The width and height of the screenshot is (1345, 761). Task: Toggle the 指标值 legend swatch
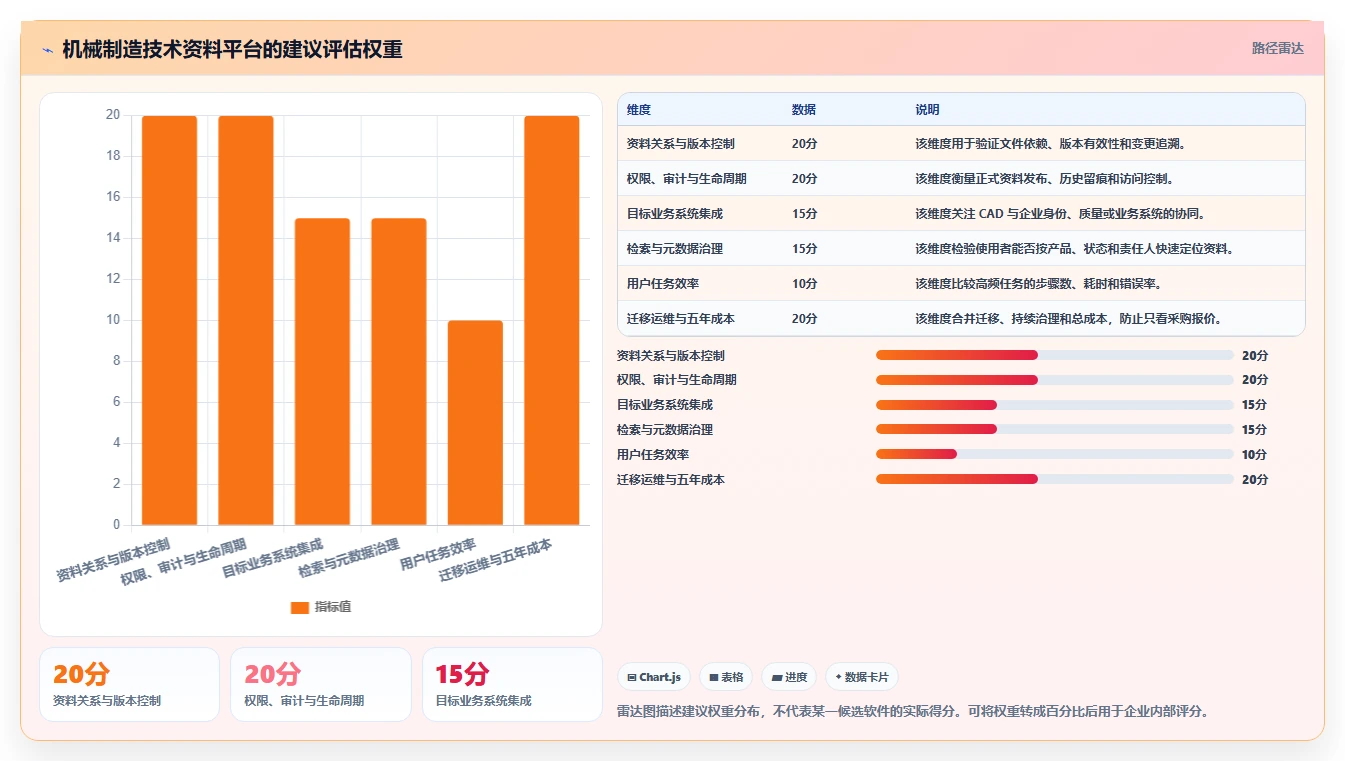click(x=299, y=607)
